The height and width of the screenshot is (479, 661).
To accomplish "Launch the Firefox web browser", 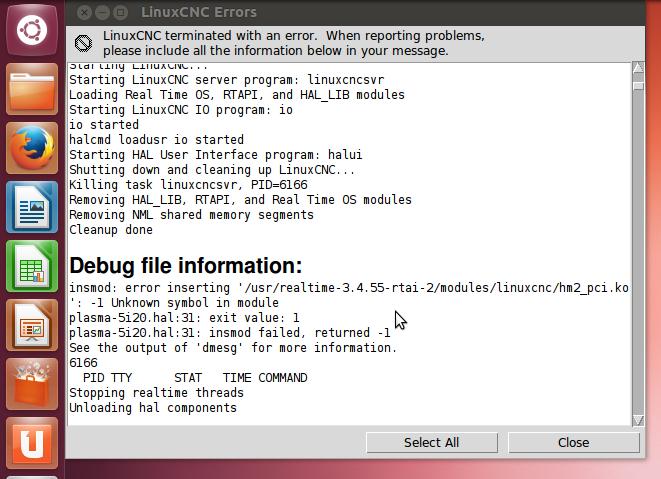I will [x=32, y=148].
